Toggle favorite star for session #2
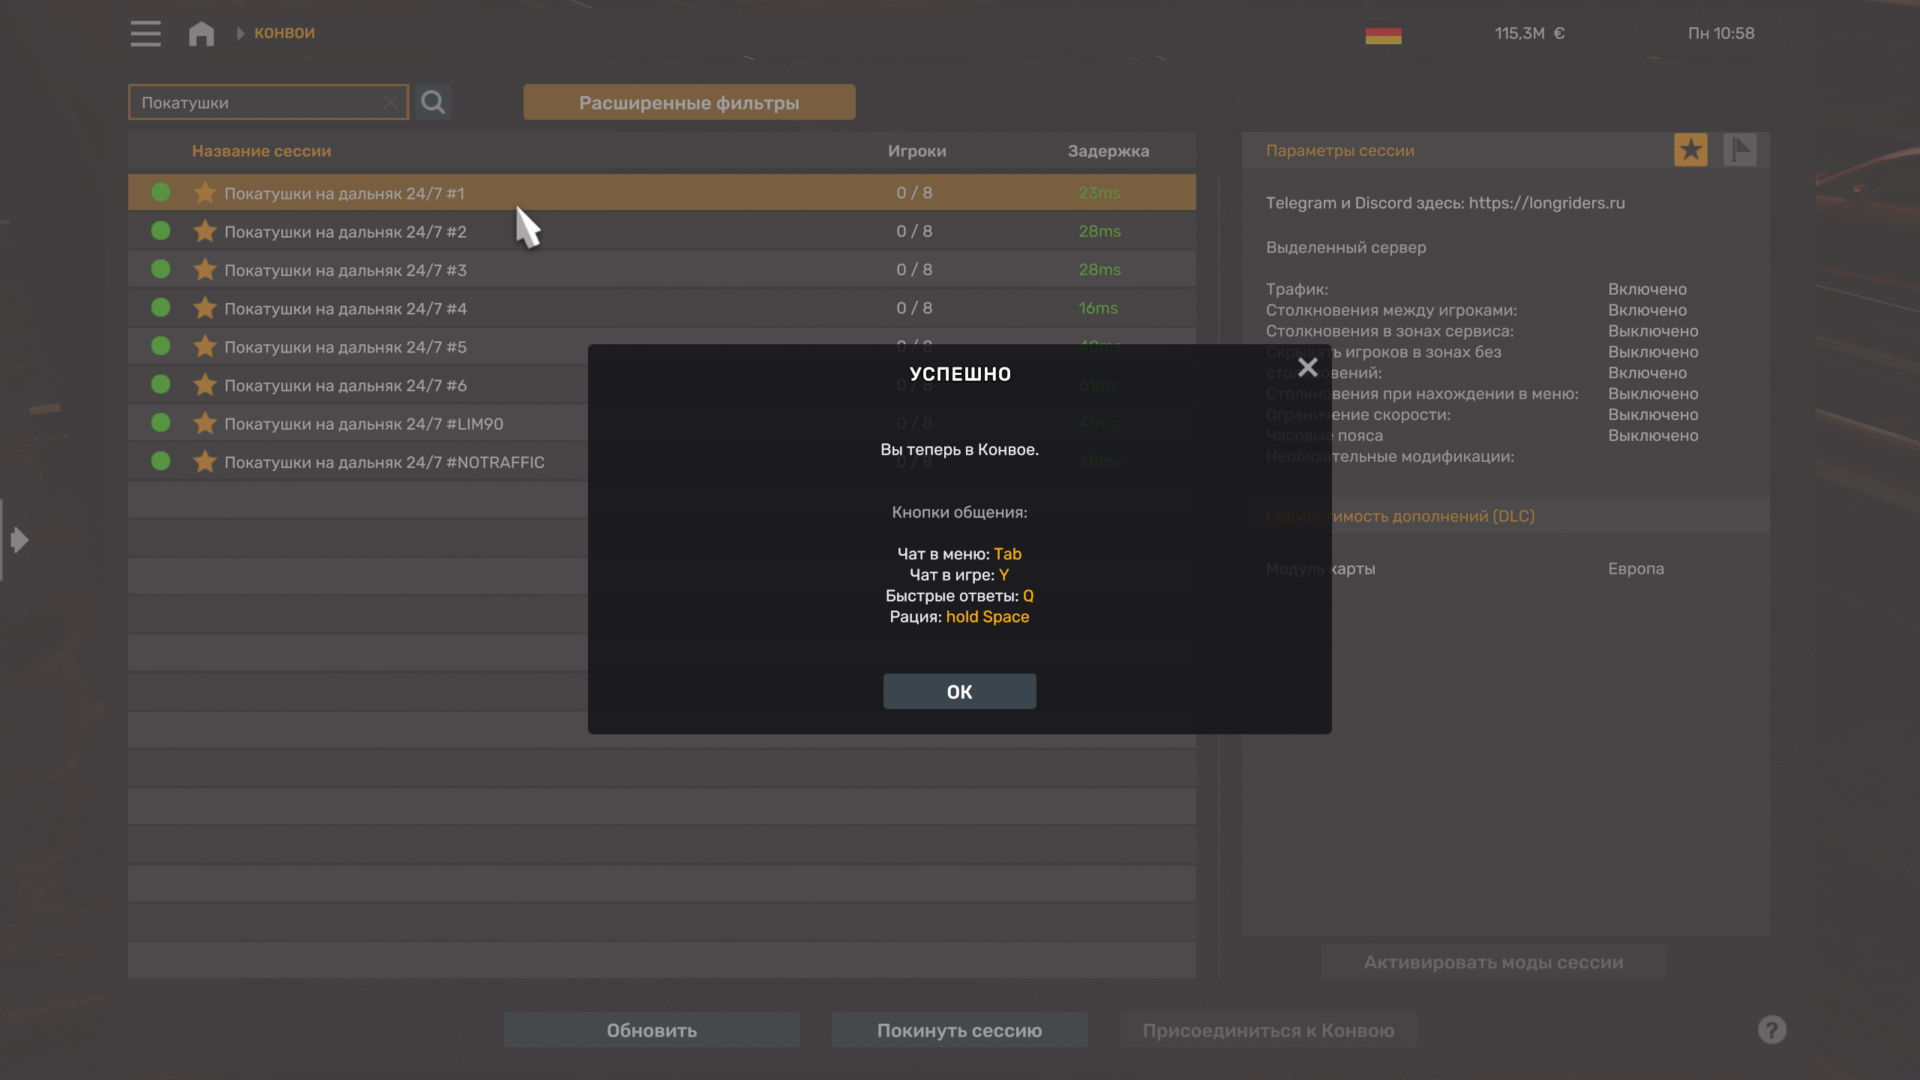The image size is (1920, 1080). (x=205, y=231)
